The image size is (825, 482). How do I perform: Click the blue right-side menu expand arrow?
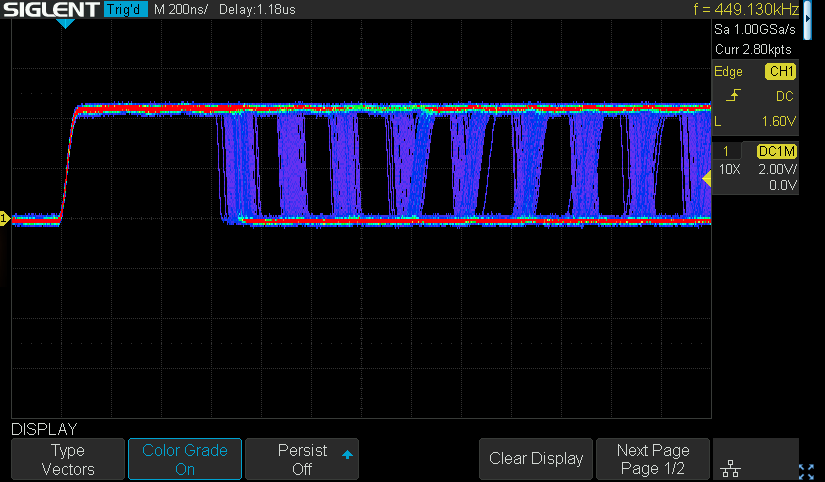[x=808, y=20]
